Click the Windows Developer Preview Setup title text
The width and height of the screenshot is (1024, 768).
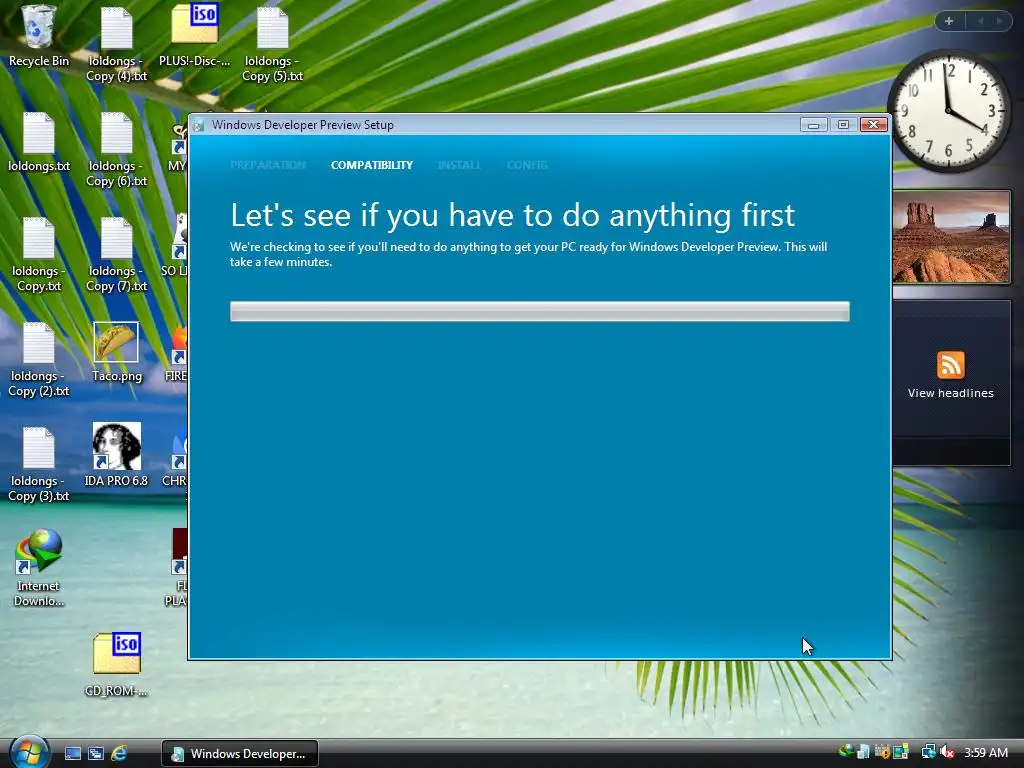pos(302,125)
